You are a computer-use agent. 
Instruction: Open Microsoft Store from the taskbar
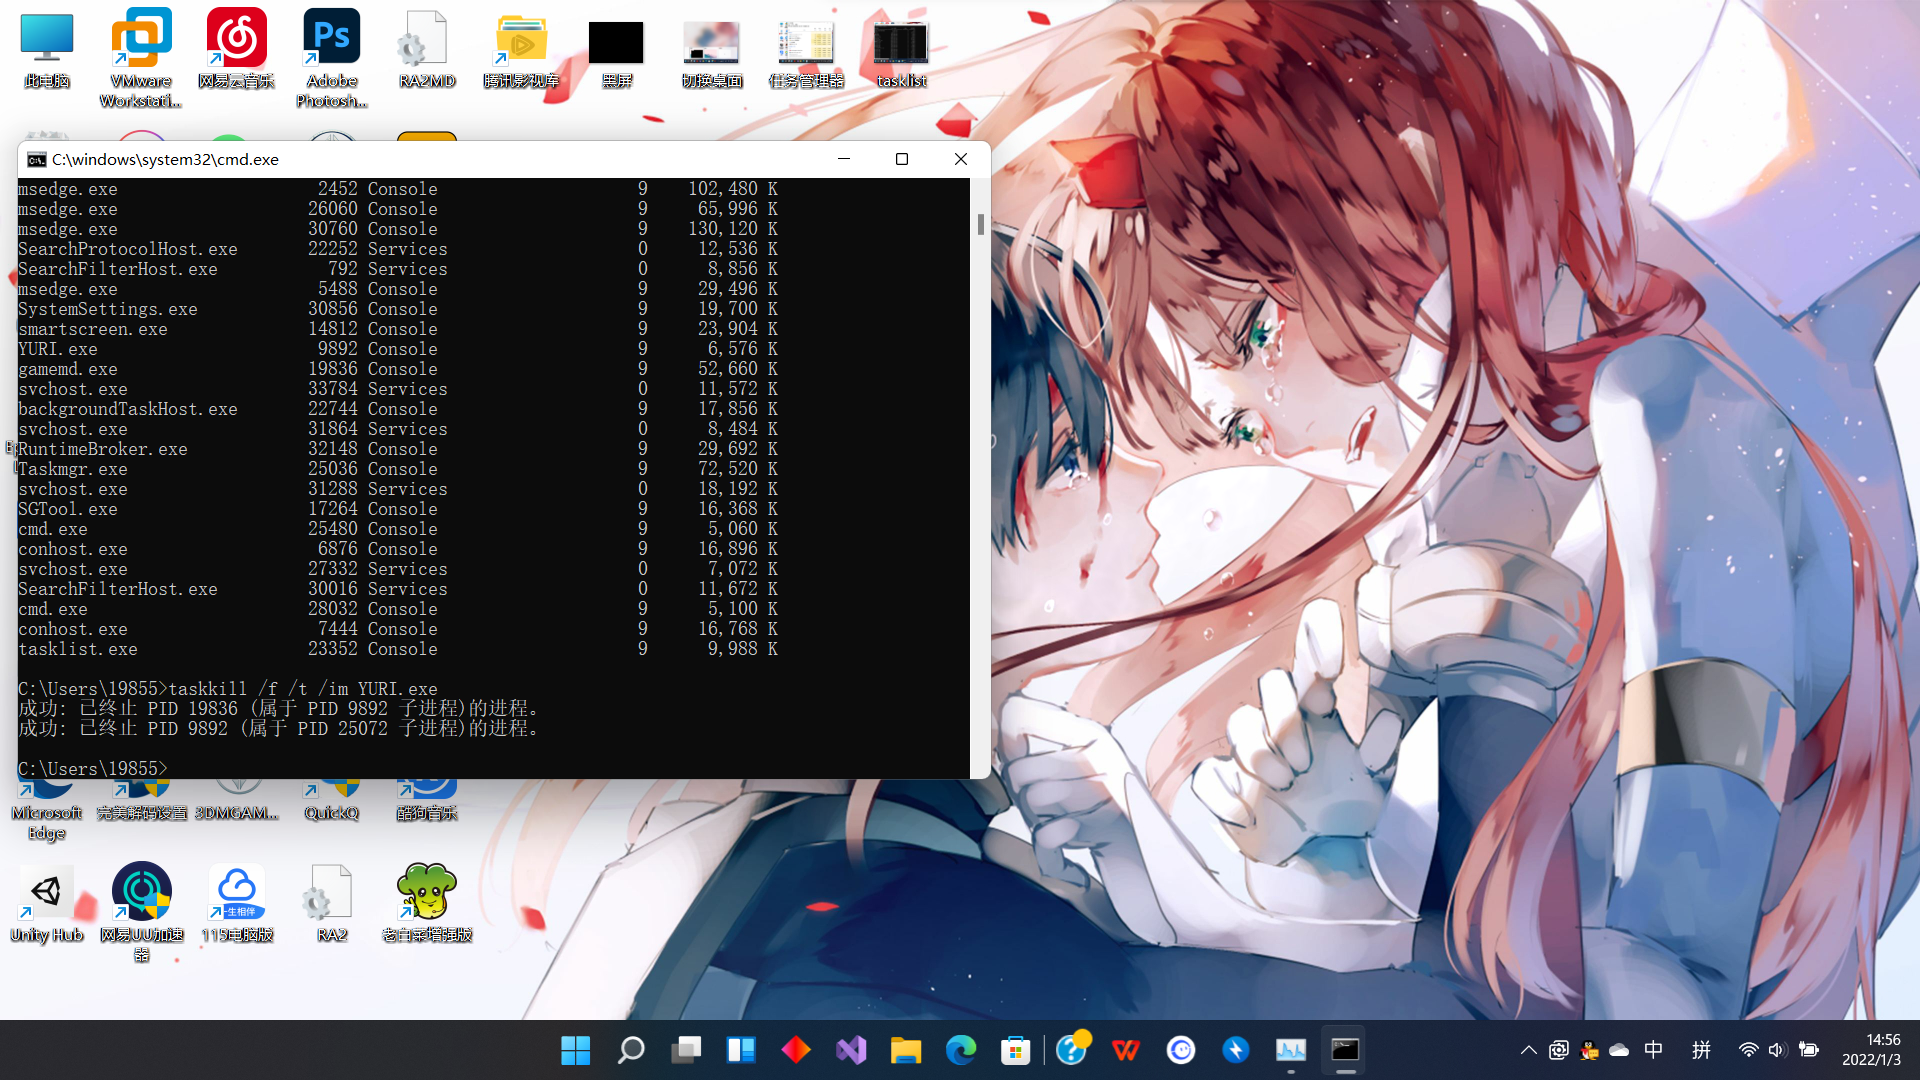(1015, 1050)
